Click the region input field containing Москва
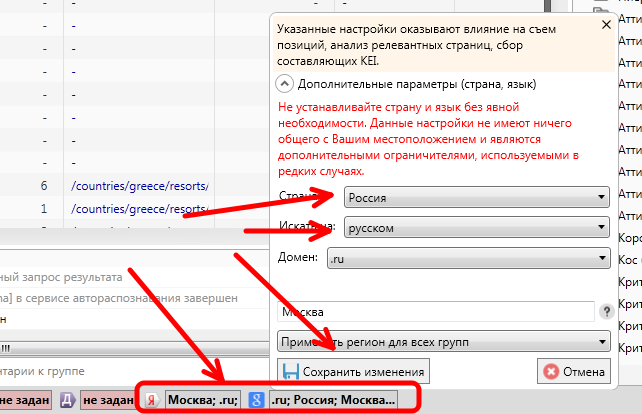 (x=435, y=312)
